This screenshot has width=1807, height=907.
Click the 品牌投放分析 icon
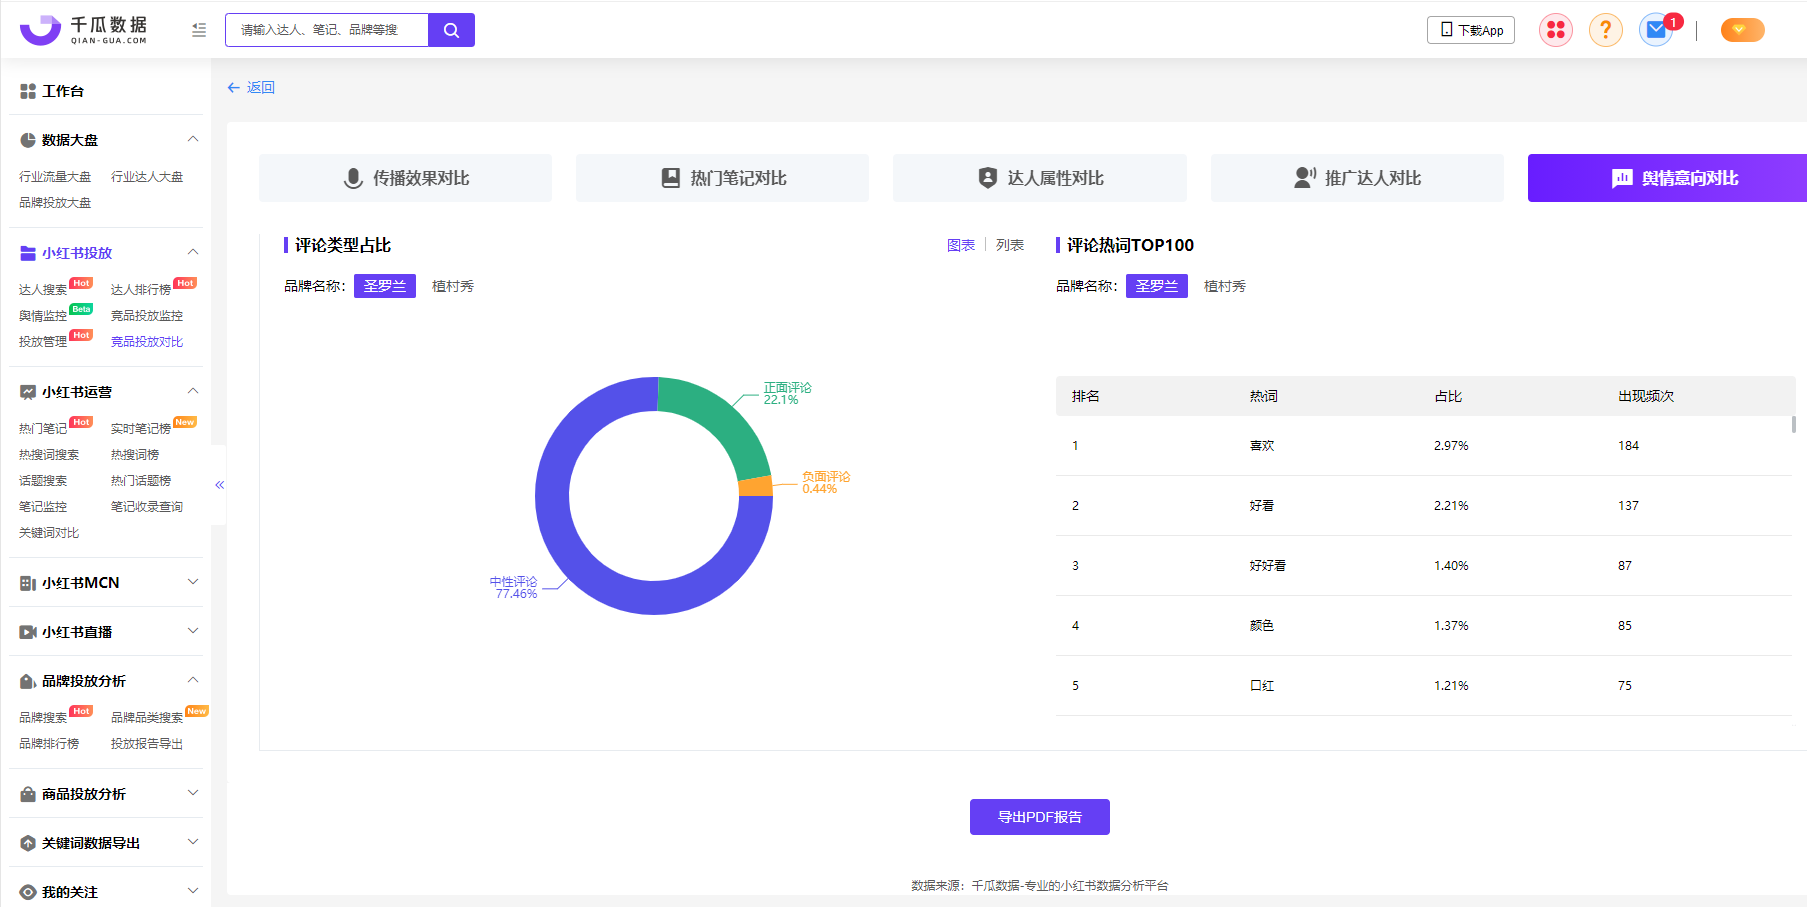click(x=28, y=681)
